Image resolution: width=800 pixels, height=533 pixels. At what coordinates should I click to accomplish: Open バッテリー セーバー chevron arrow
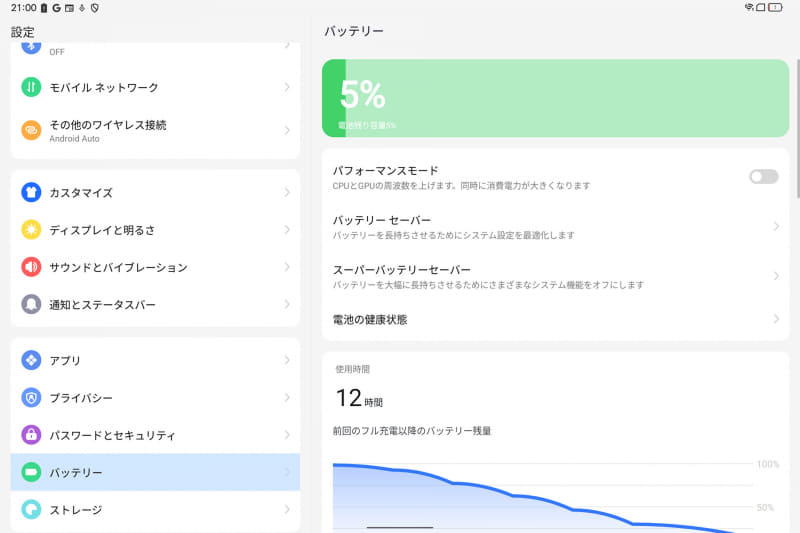[x=776, y=226]
